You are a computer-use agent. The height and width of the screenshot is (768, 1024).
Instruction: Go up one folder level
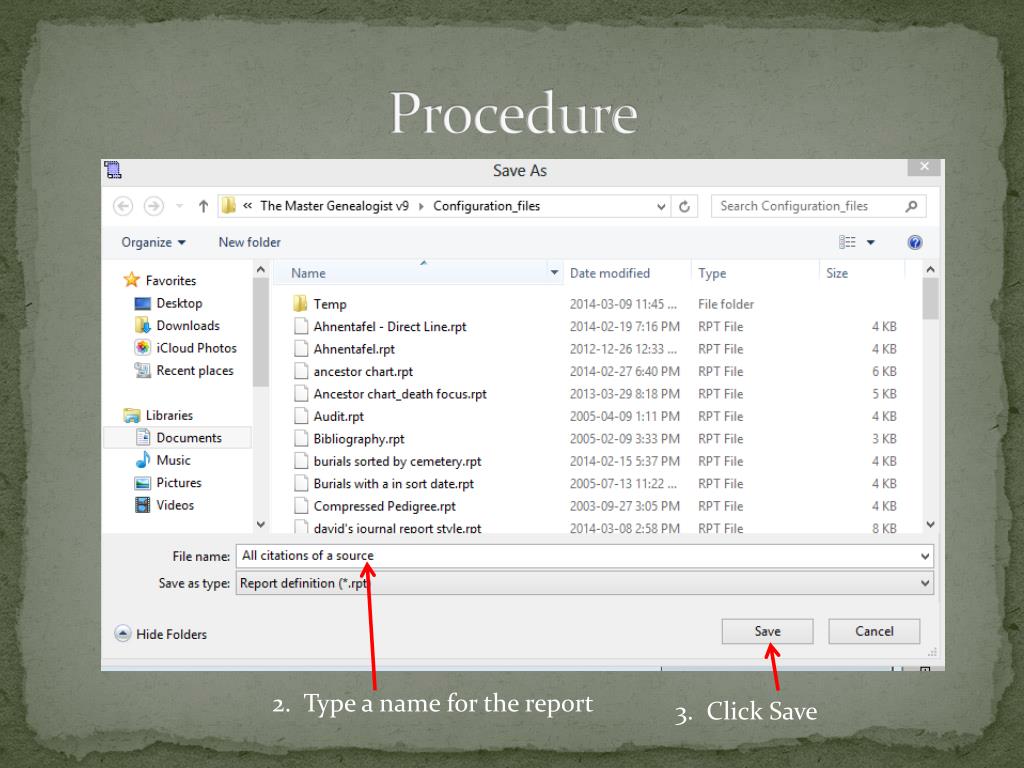(x=203, y=206)
